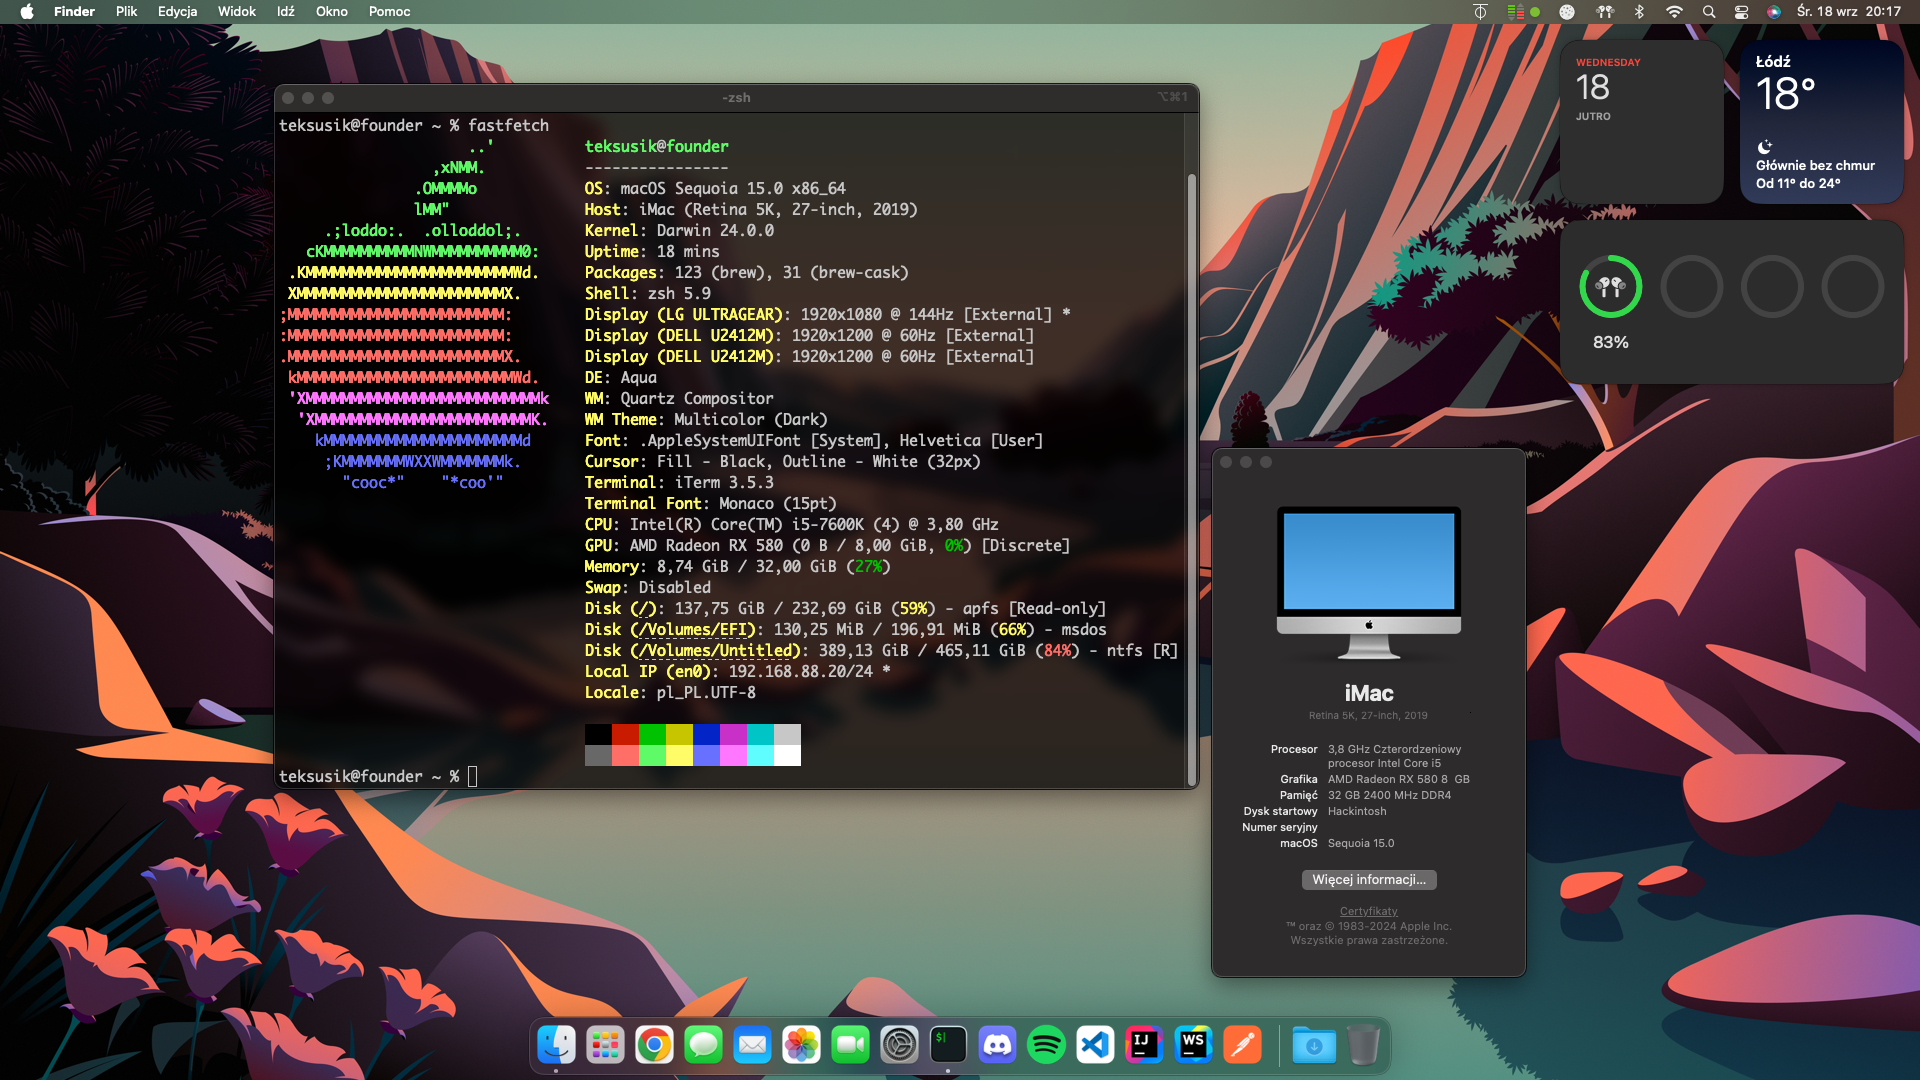1920x1080 pixels.
Task: Open Spotlight search from menu bar
Action: click(1709, 12)
